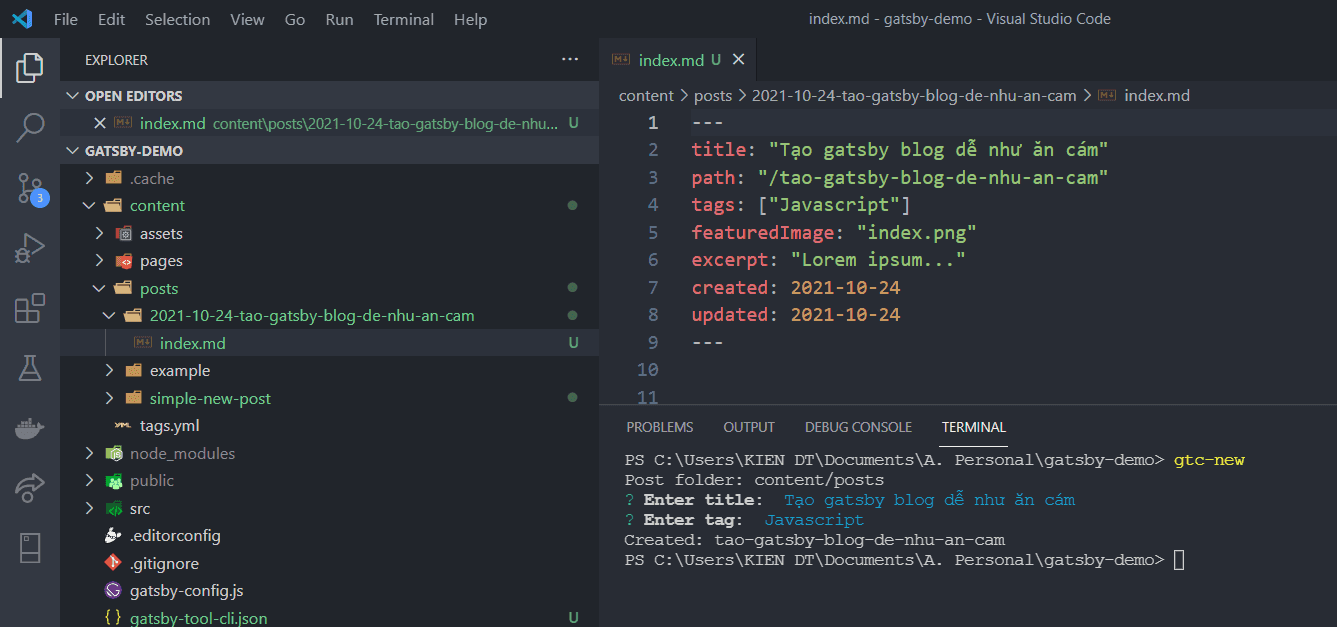Open the Selection menu
1337x627 pixels.
(x=177, y=19)
